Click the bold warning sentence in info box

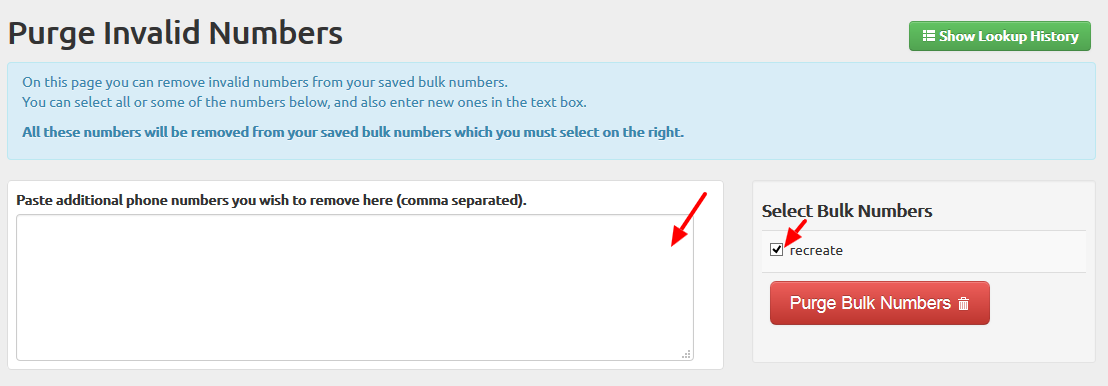tap(353, 132)
